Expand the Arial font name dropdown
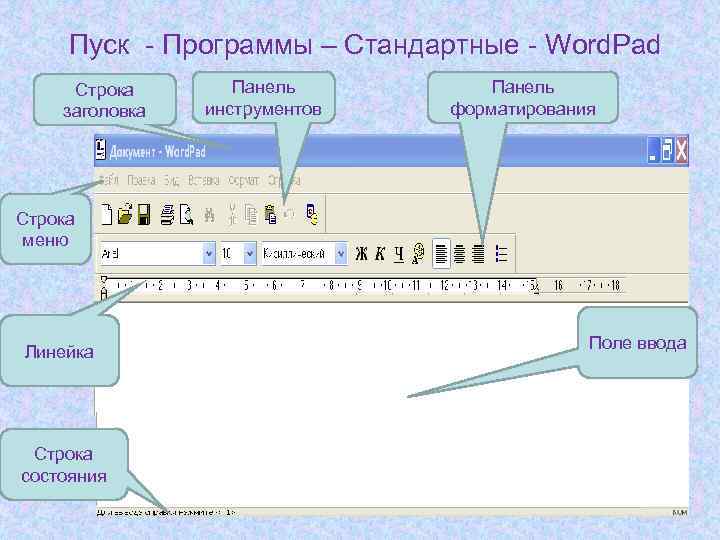Viewport: 720px width, 540px height. click(x=209, y=253)
